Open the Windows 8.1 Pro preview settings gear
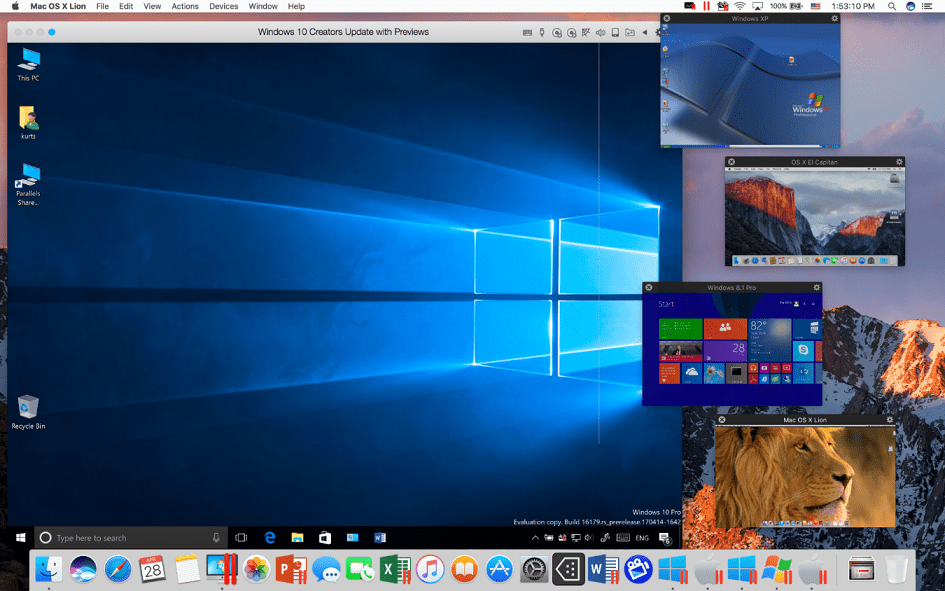The width and height of the screenshot is (945, 591). tap(817, 287)
